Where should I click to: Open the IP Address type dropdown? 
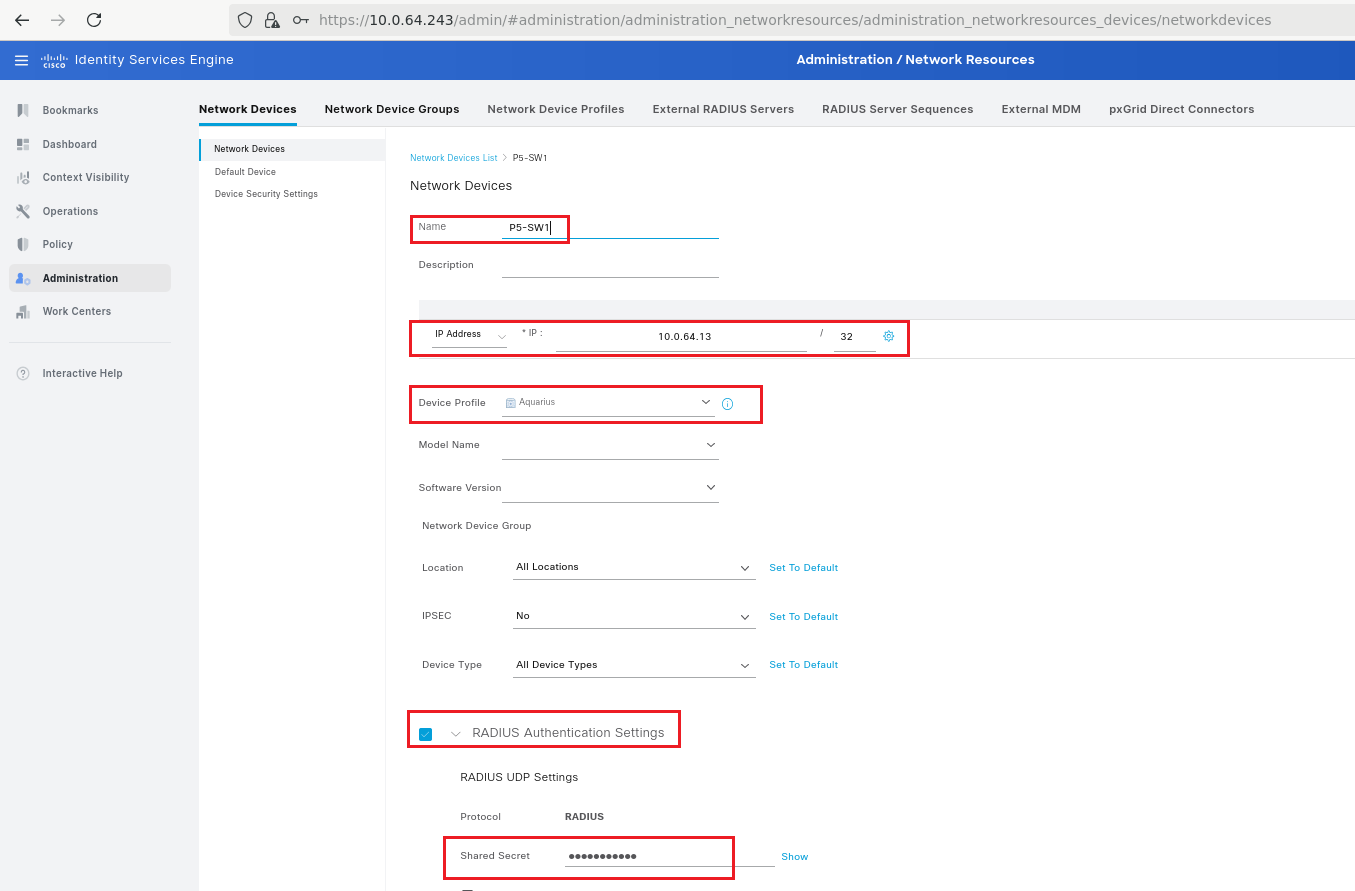tap(470, 335)
